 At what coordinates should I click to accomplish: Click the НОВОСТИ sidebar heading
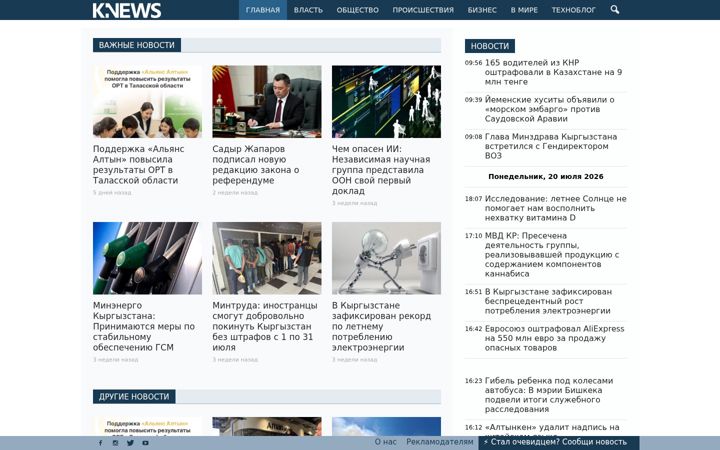(489, 46)
